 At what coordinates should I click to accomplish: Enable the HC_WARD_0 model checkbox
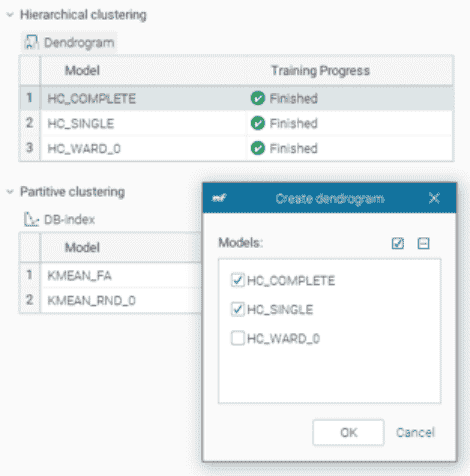(x=238, y=338)
